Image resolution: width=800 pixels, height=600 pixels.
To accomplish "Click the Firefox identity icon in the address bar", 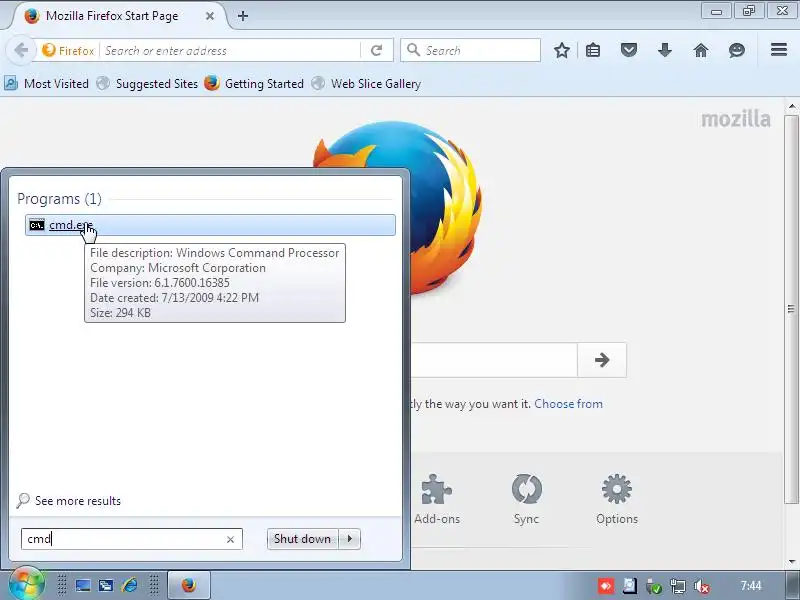I will (x=68, y=51).
